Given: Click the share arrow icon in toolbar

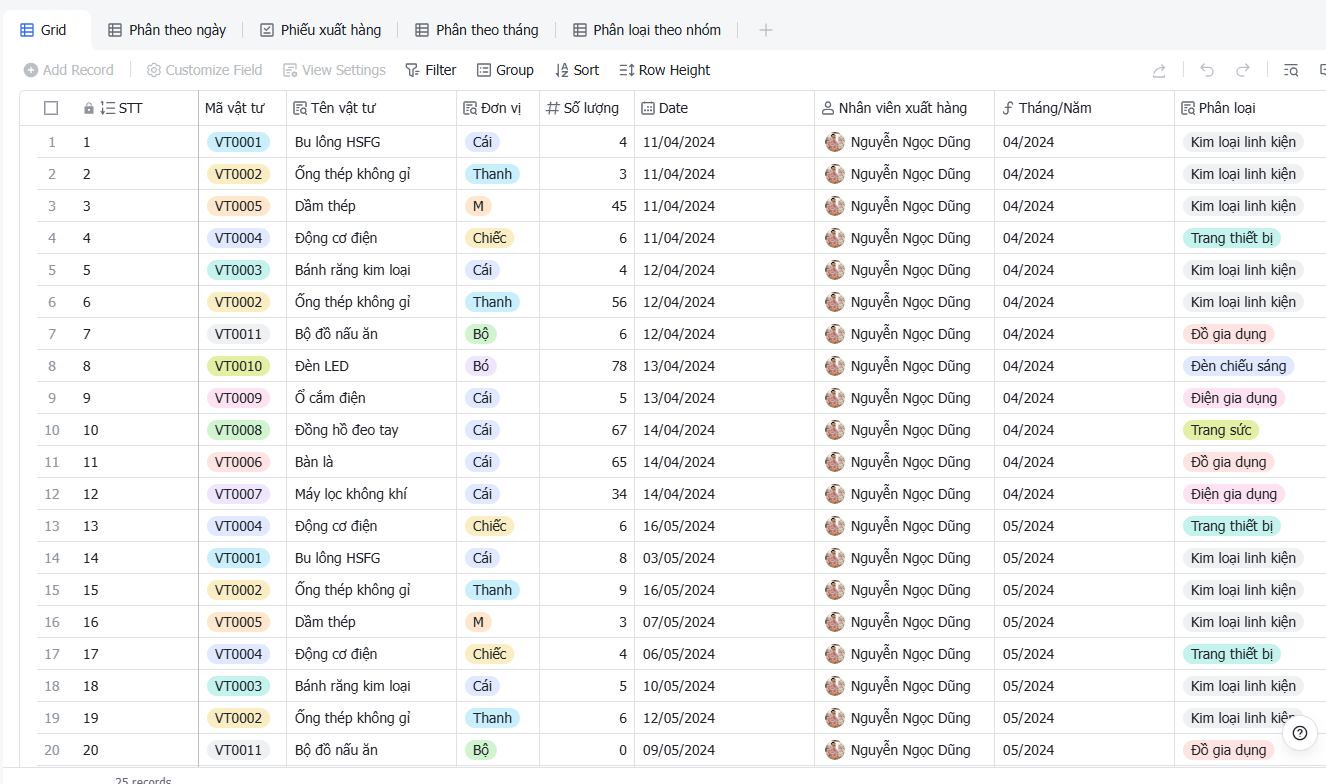Looking at the screenshot, I should coord(1159,70).
